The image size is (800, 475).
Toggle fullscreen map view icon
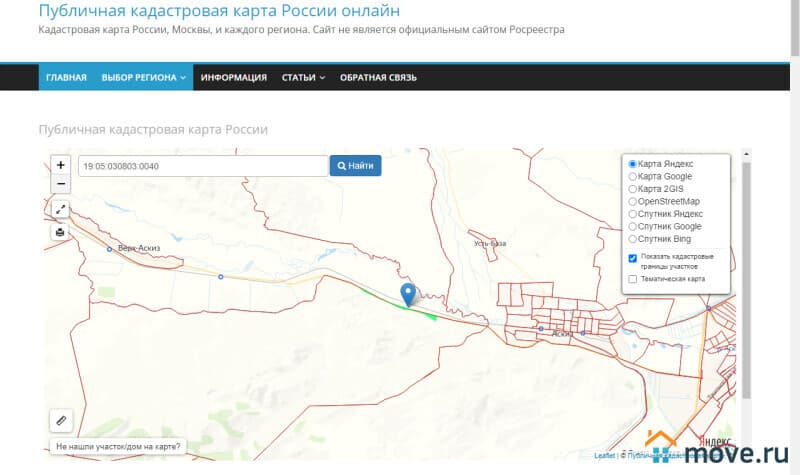tap(60, 209)
